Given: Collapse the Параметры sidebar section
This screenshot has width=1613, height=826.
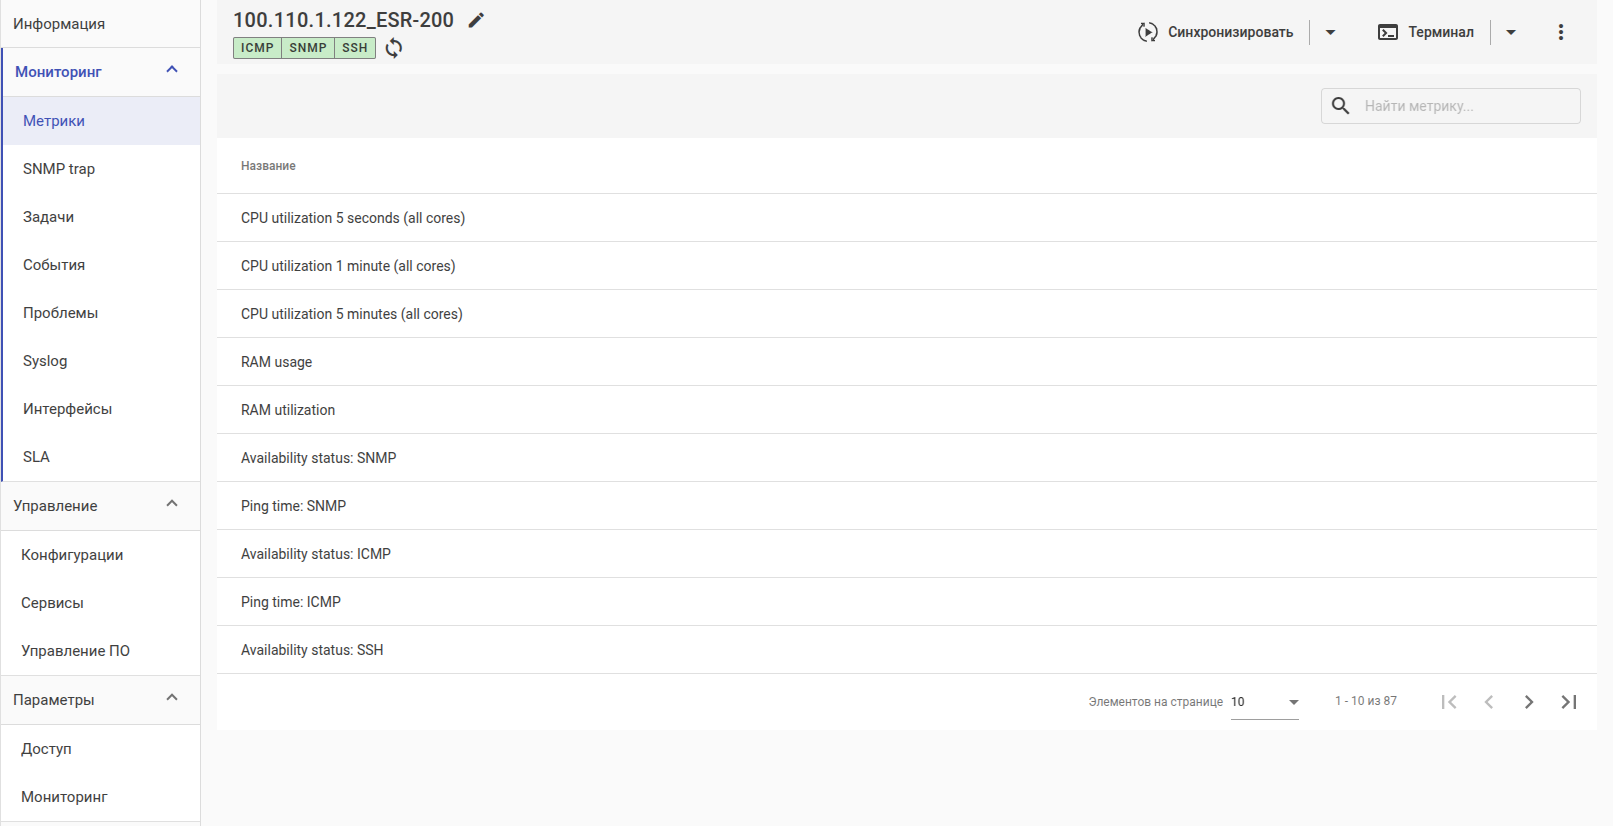Looking at the screenshot, I should click(172, 698).
